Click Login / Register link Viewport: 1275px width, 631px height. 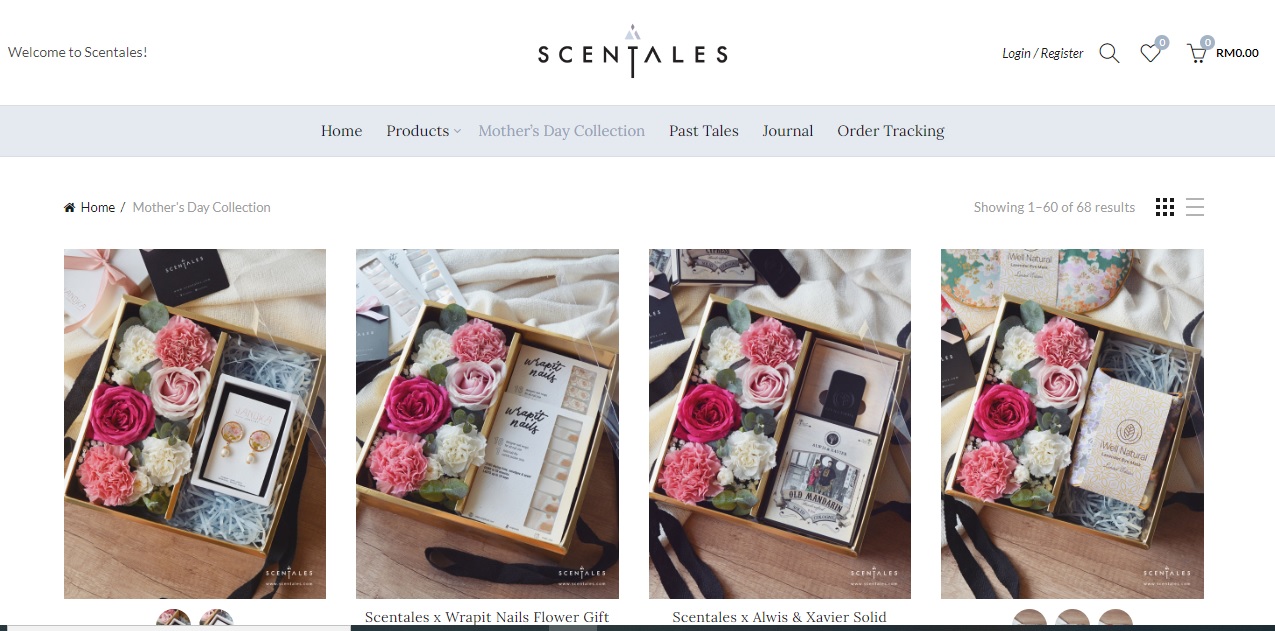point(1042,53)
